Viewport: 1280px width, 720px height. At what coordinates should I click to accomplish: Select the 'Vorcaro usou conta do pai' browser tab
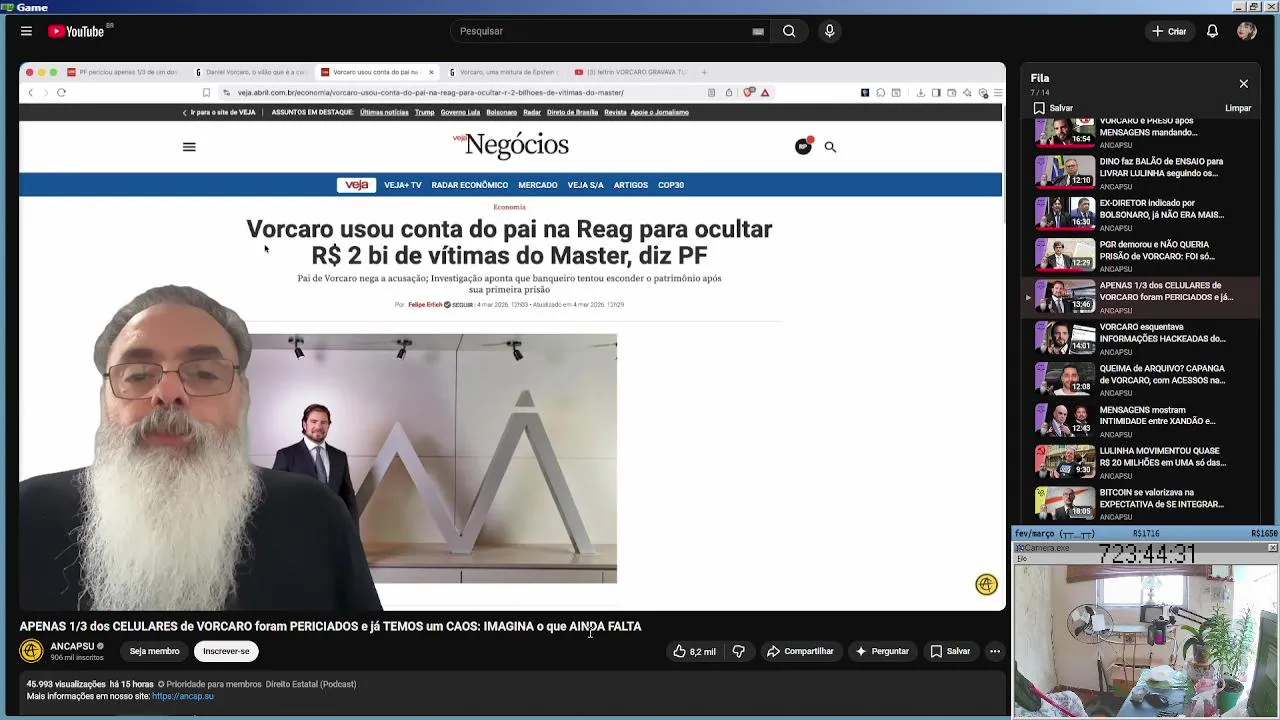click(377, 72)
